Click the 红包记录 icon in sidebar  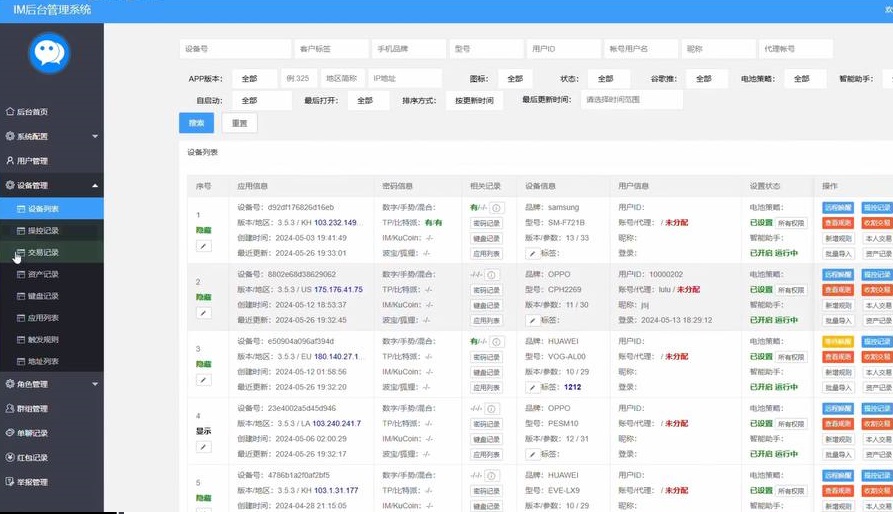point(10,458)
